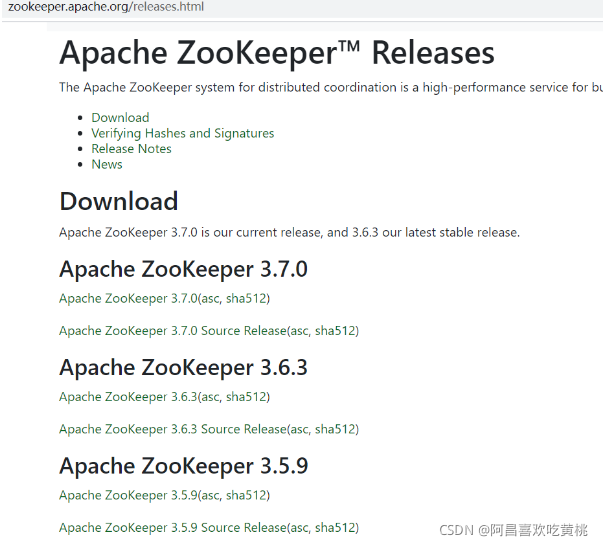Download Apache ZooKeeper 3.6.3 binary

[x=127, y=397]
